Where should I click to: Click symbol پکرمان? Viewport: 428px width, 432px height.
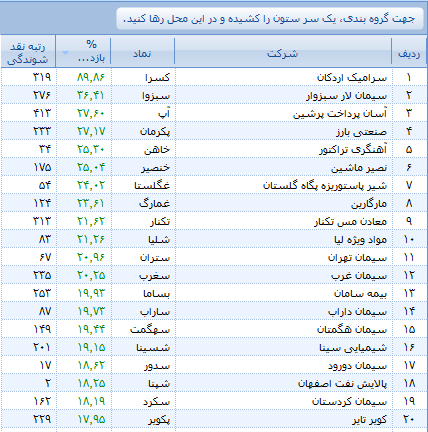(x=155, y=132)
